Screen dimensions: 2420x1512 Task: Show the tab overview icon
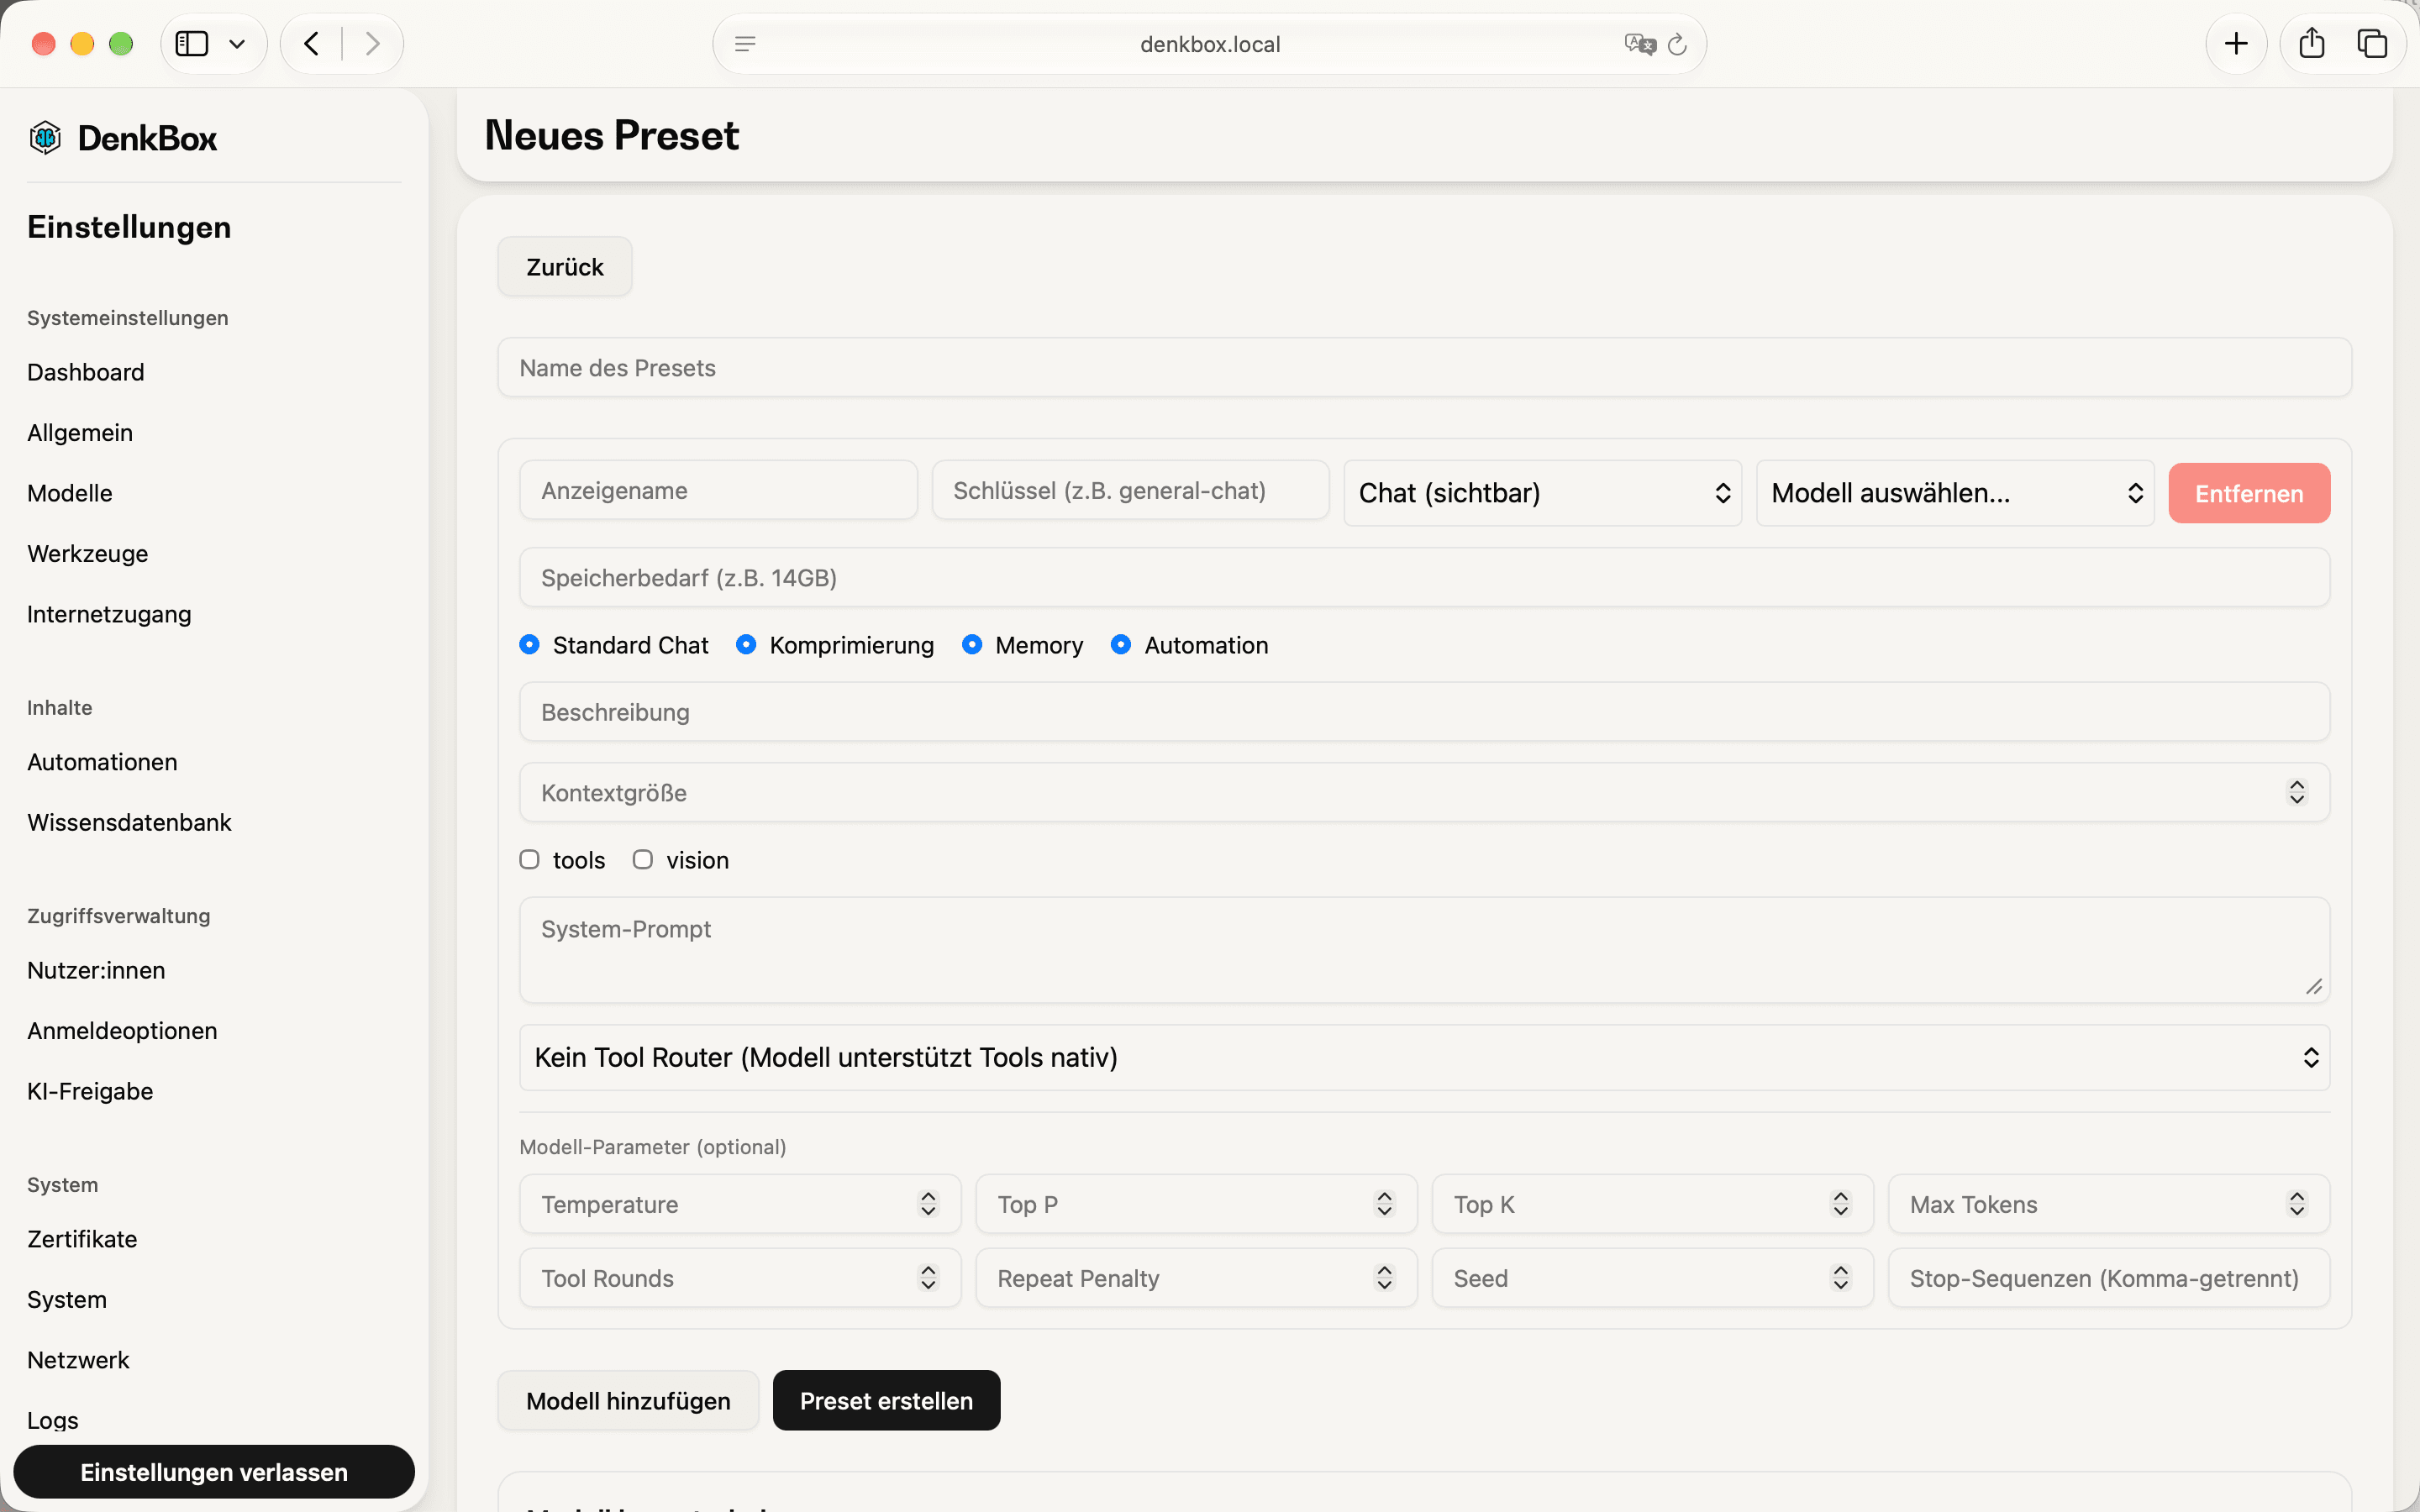coord(2372,44)
